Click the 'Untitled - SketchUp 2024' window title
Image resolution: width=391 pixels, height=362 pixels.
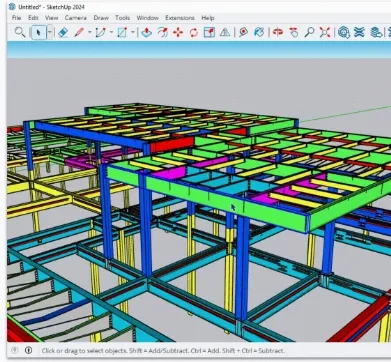point(51,7)
